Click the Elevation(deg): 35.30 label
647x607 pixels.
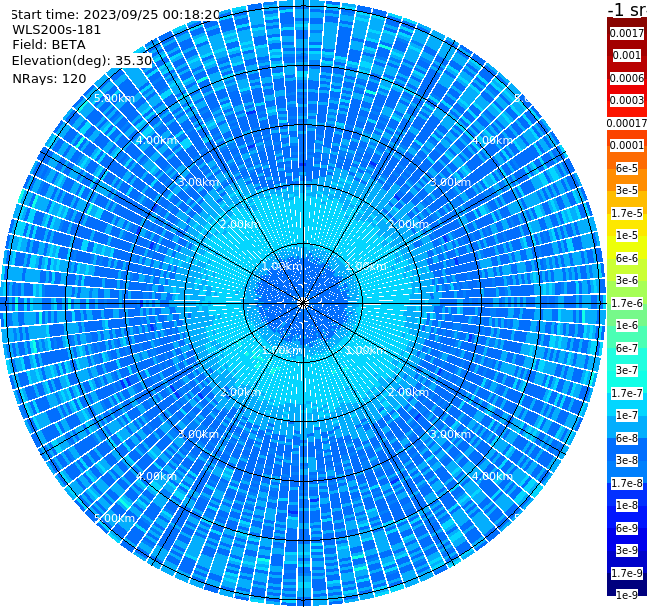point(82,61)
